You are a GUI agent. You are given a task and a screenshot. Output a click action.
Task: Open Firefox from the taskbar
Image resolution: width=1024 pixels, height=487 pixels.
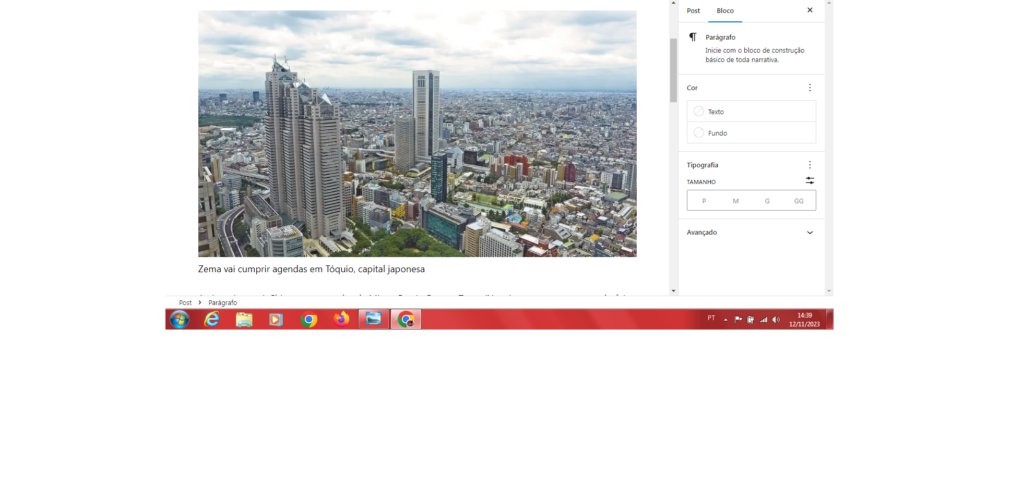342,319
